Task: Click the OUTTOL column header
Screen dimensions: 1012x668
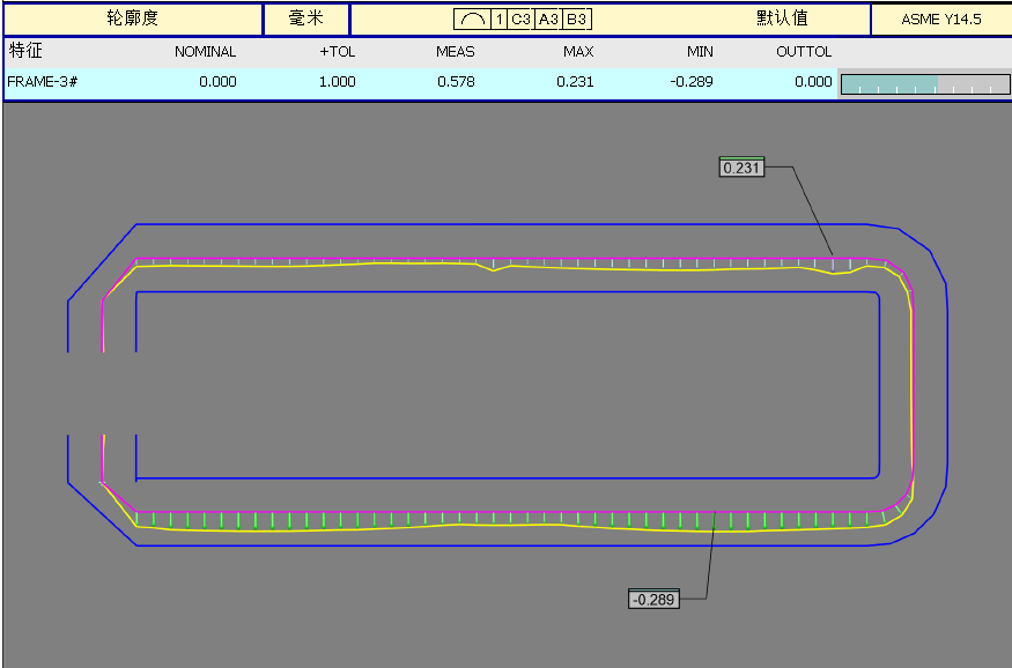Action: 804,52
